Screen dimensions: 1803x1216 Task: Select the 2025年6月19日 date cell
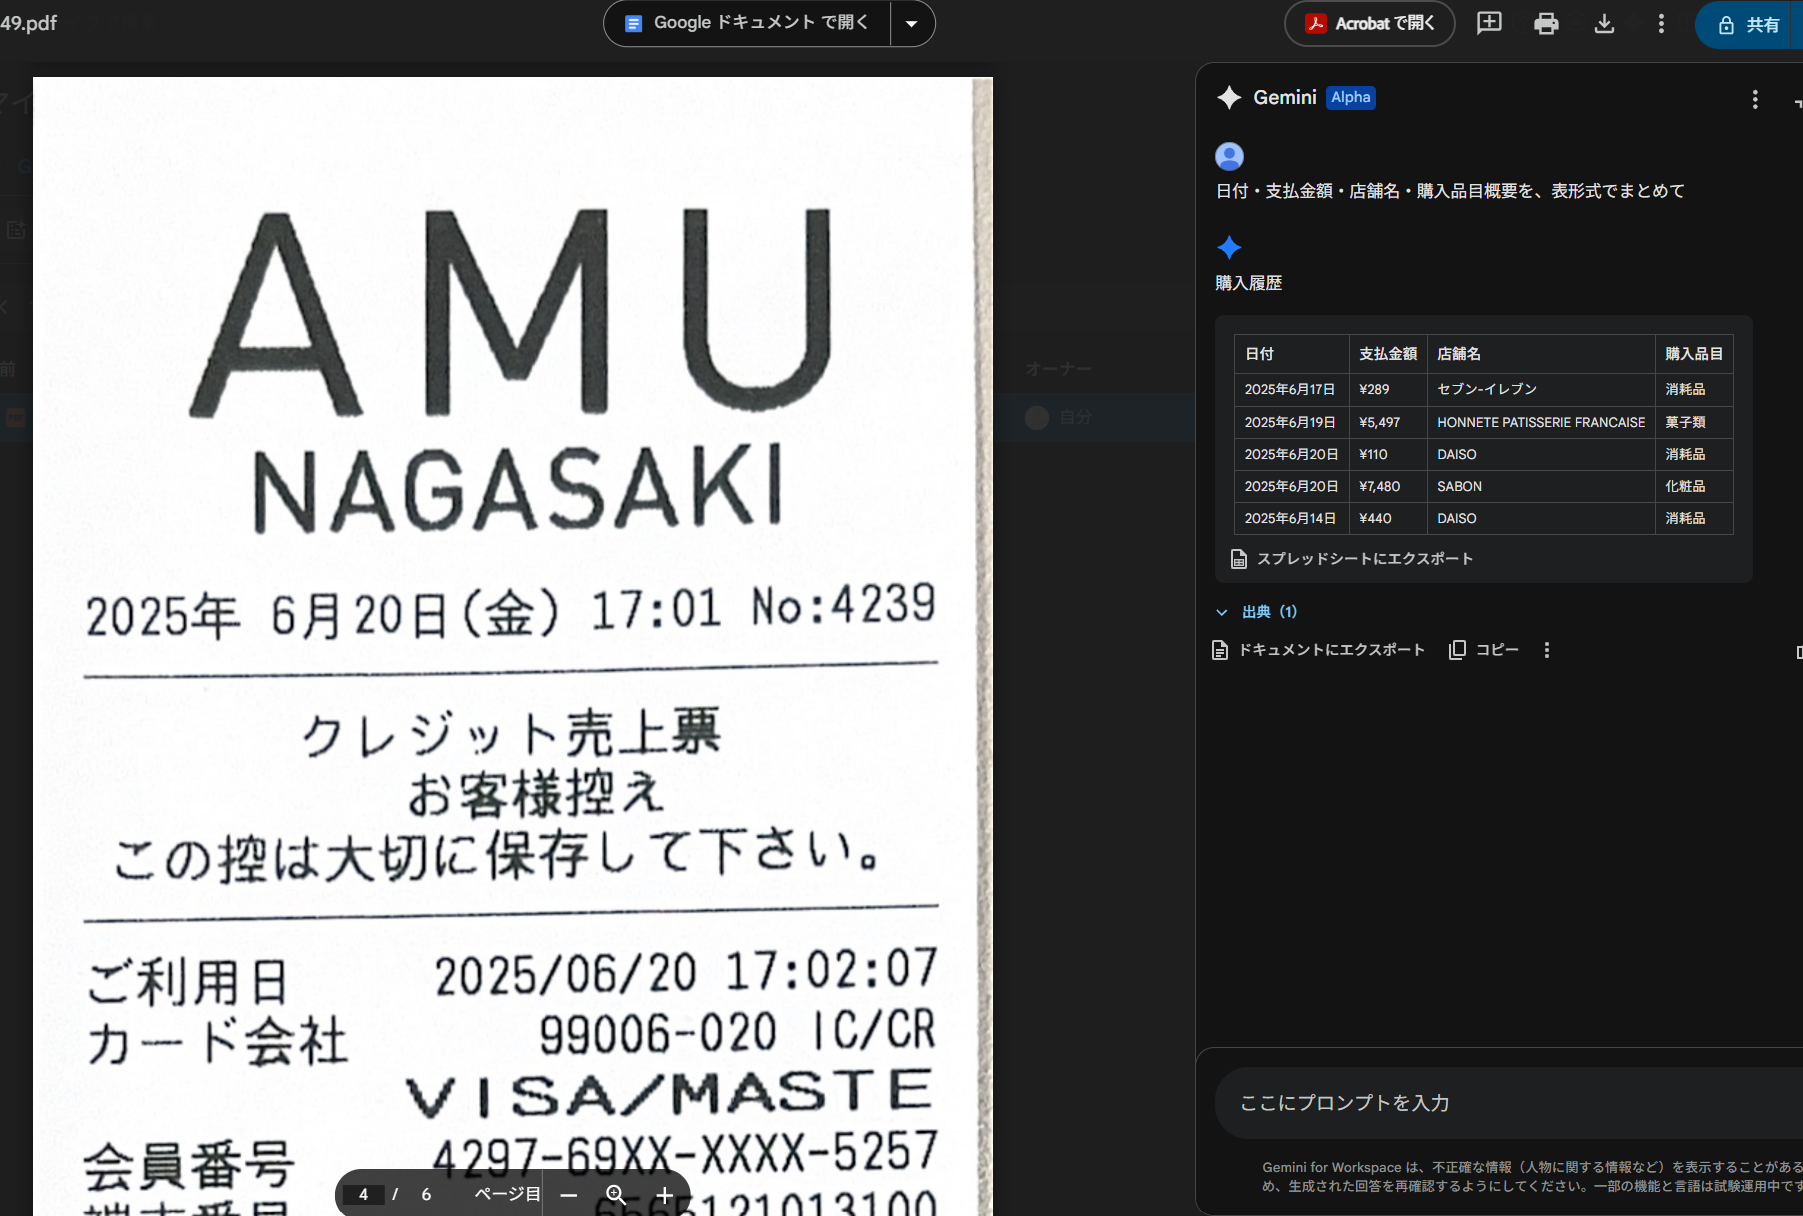click(1291, 422)
